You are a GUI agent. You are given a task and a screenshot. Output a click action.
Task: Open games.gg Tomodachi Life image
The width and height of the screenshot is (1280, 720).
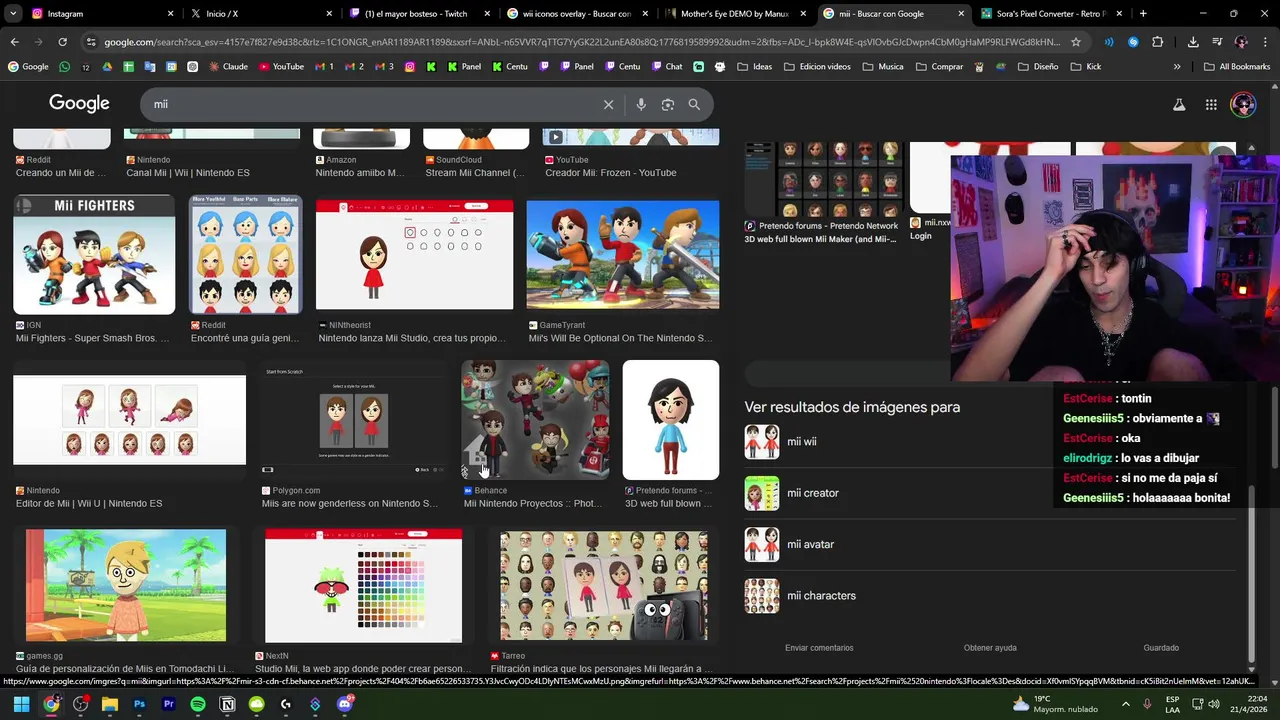pyautogui.click(x=126, y=586)
